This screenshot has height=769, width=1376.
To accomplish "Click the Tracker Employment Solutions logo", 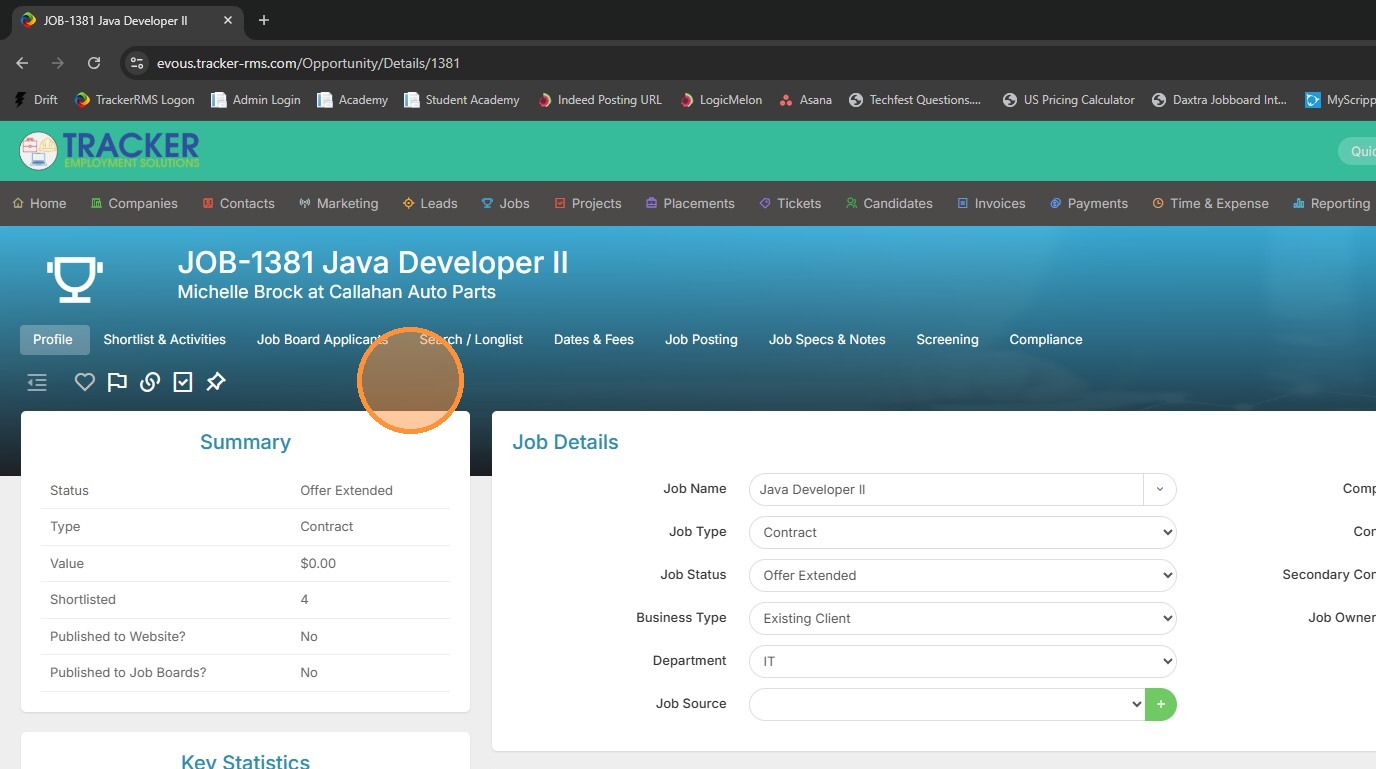I will point(110,151).
